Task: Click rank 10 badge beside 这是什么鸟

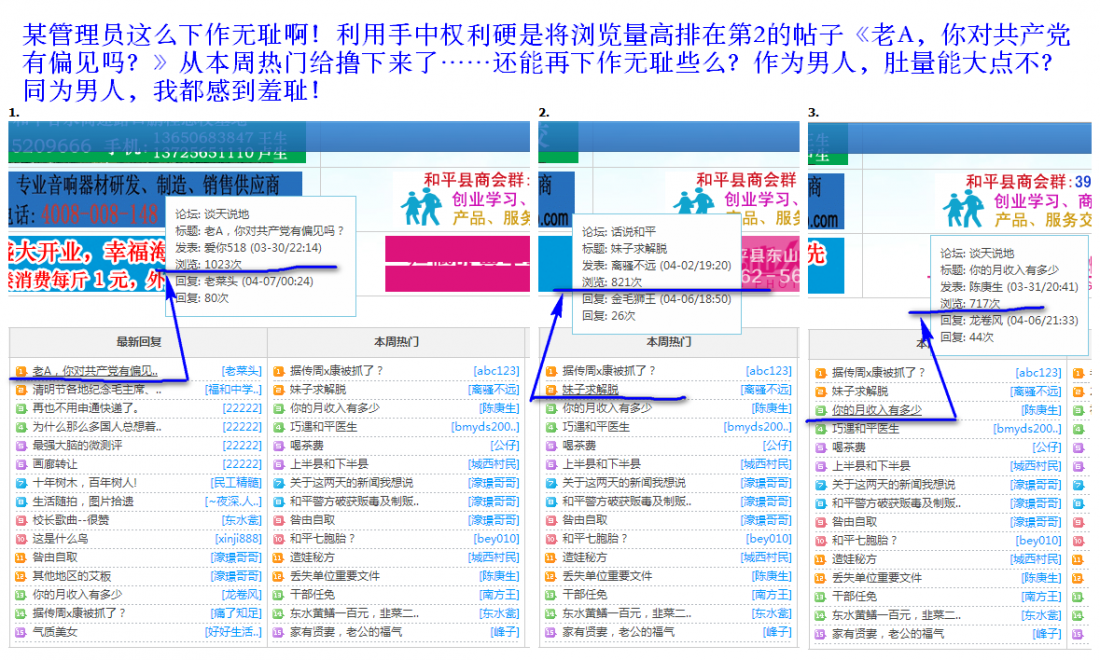Action: [20, 539]
